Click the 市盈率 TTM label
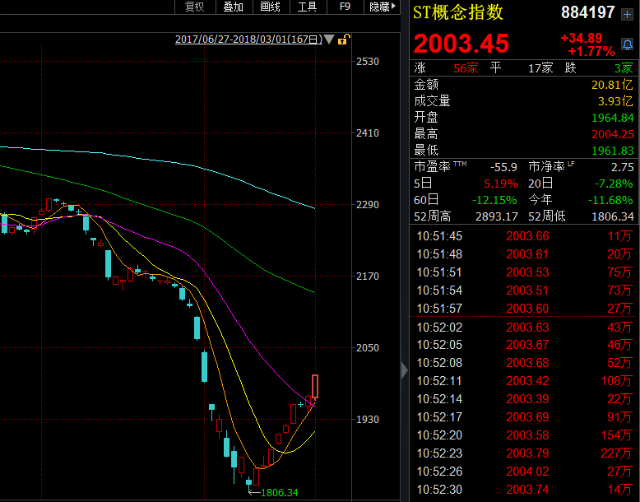The image size is (640, 502). point(440,167)
